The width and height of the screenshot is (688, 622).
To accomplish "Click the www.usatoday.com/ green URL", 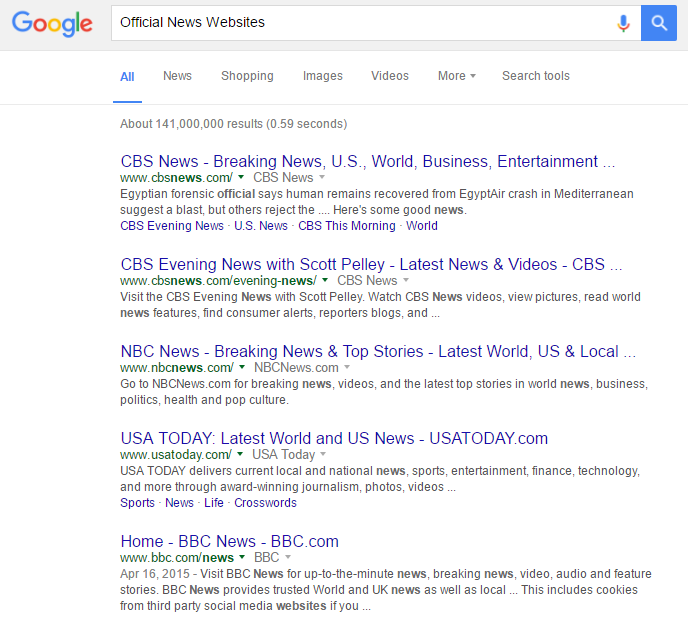I will pos(176,454).
